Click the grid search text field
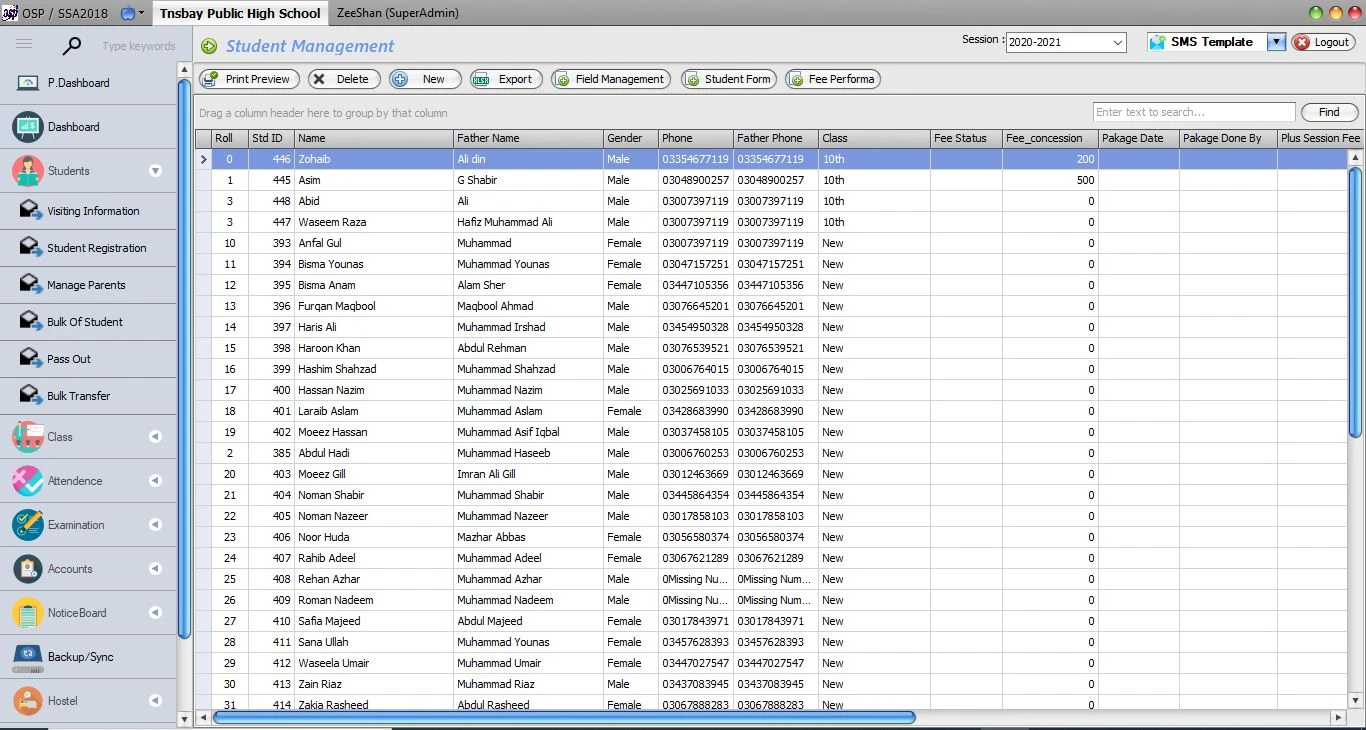This screenshot has width=1366, height=730. point(1193,112)
